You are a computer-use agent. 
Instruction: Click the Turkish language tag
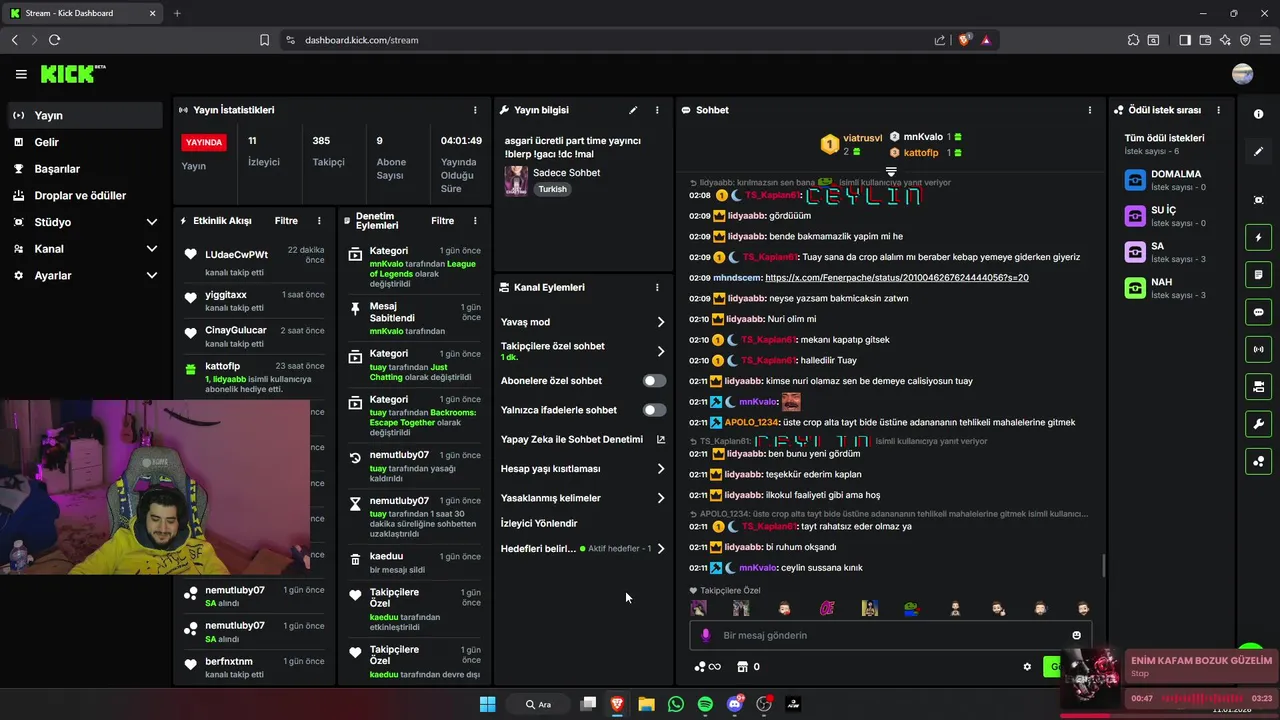tap(552, 189)
